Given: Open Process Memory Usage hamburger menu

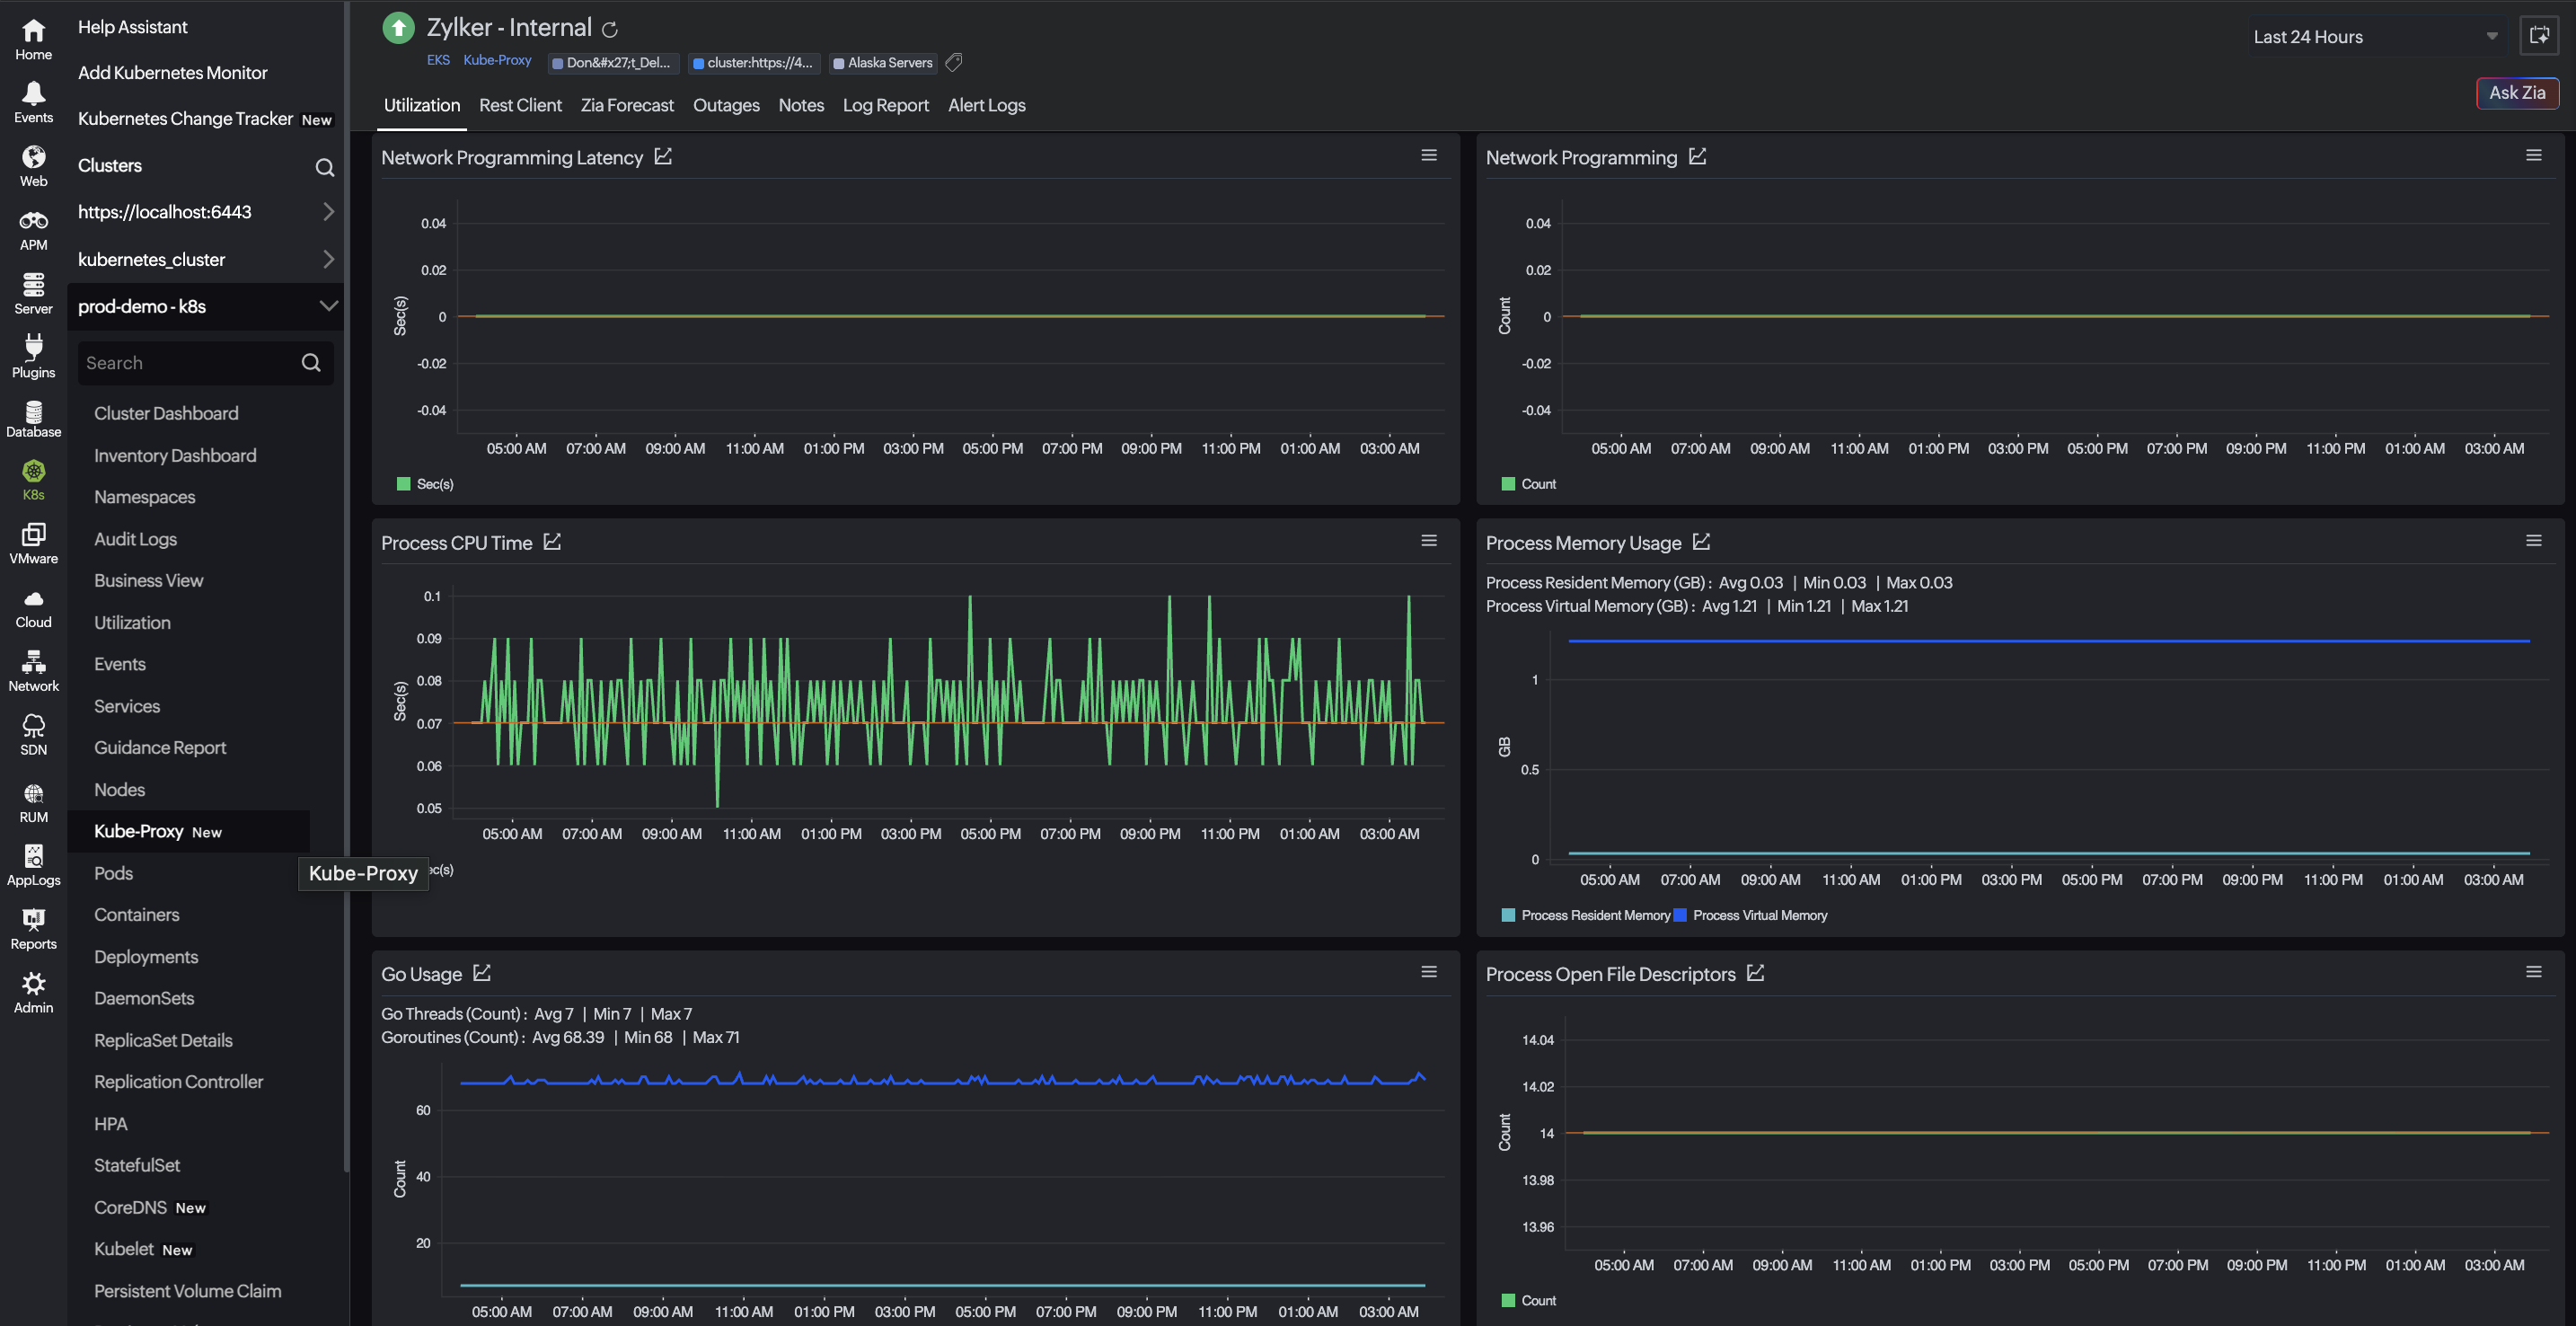Looking at the screenshot, I should (2534, 540).
